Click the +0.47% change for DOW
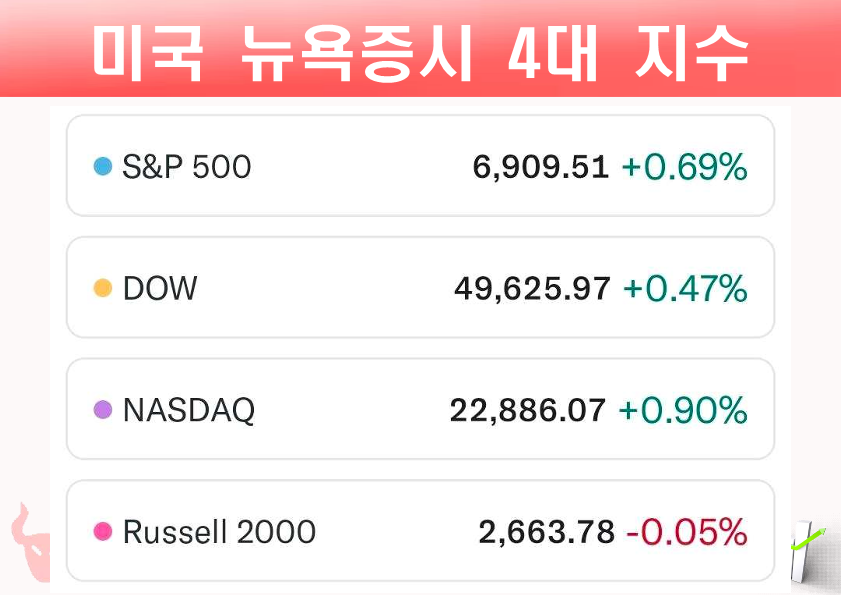The image size is (841, 595). point(685,289)
